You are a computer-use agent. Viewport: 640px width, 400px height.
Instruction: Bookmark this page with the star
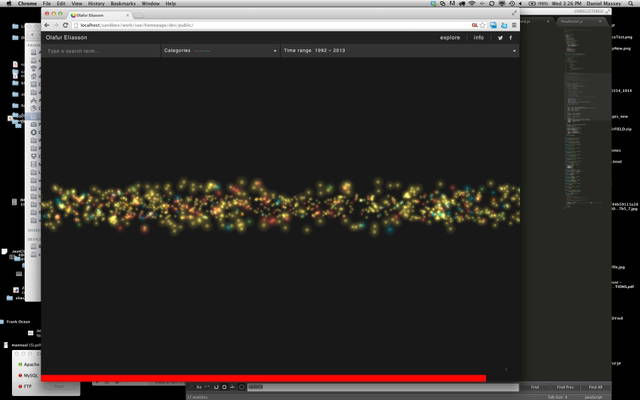[x=483, y=25]
